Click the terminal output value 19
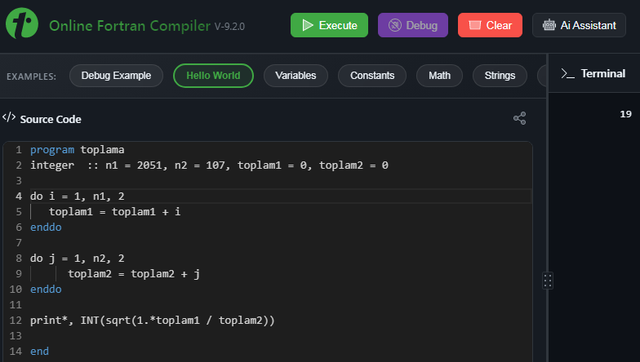640x362 pixels. [x=626, y=114]
